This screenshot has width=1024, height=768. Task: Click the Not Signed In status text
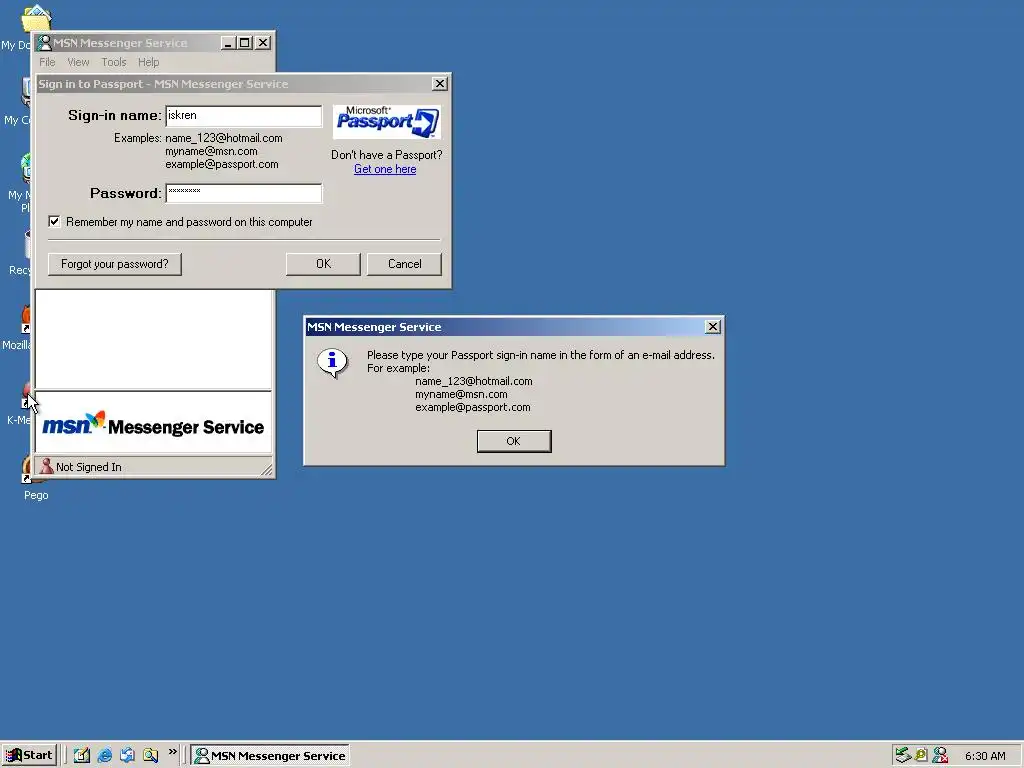[x=89, y=467]
